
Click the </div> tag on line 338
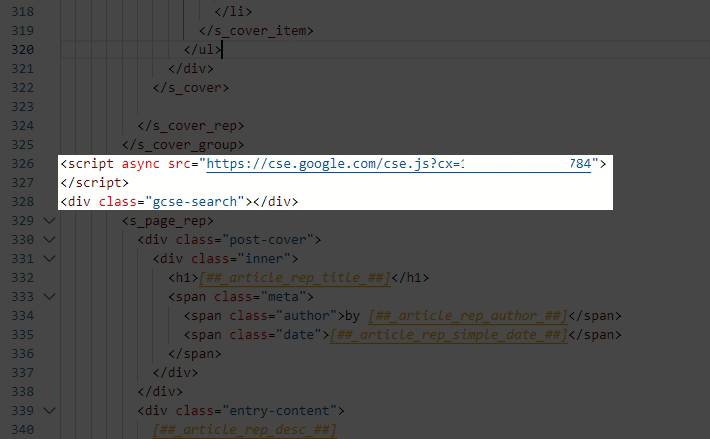click(x=160, y=392)
